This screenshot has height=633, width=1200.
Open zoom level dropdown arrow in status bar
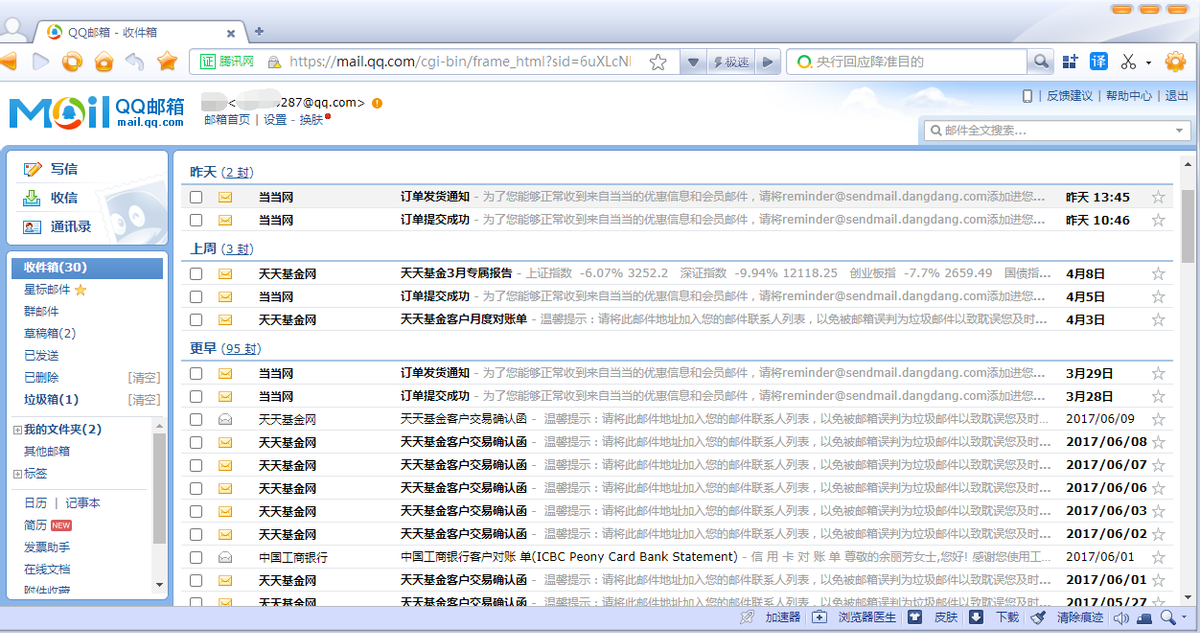[x=1184, y=618]
